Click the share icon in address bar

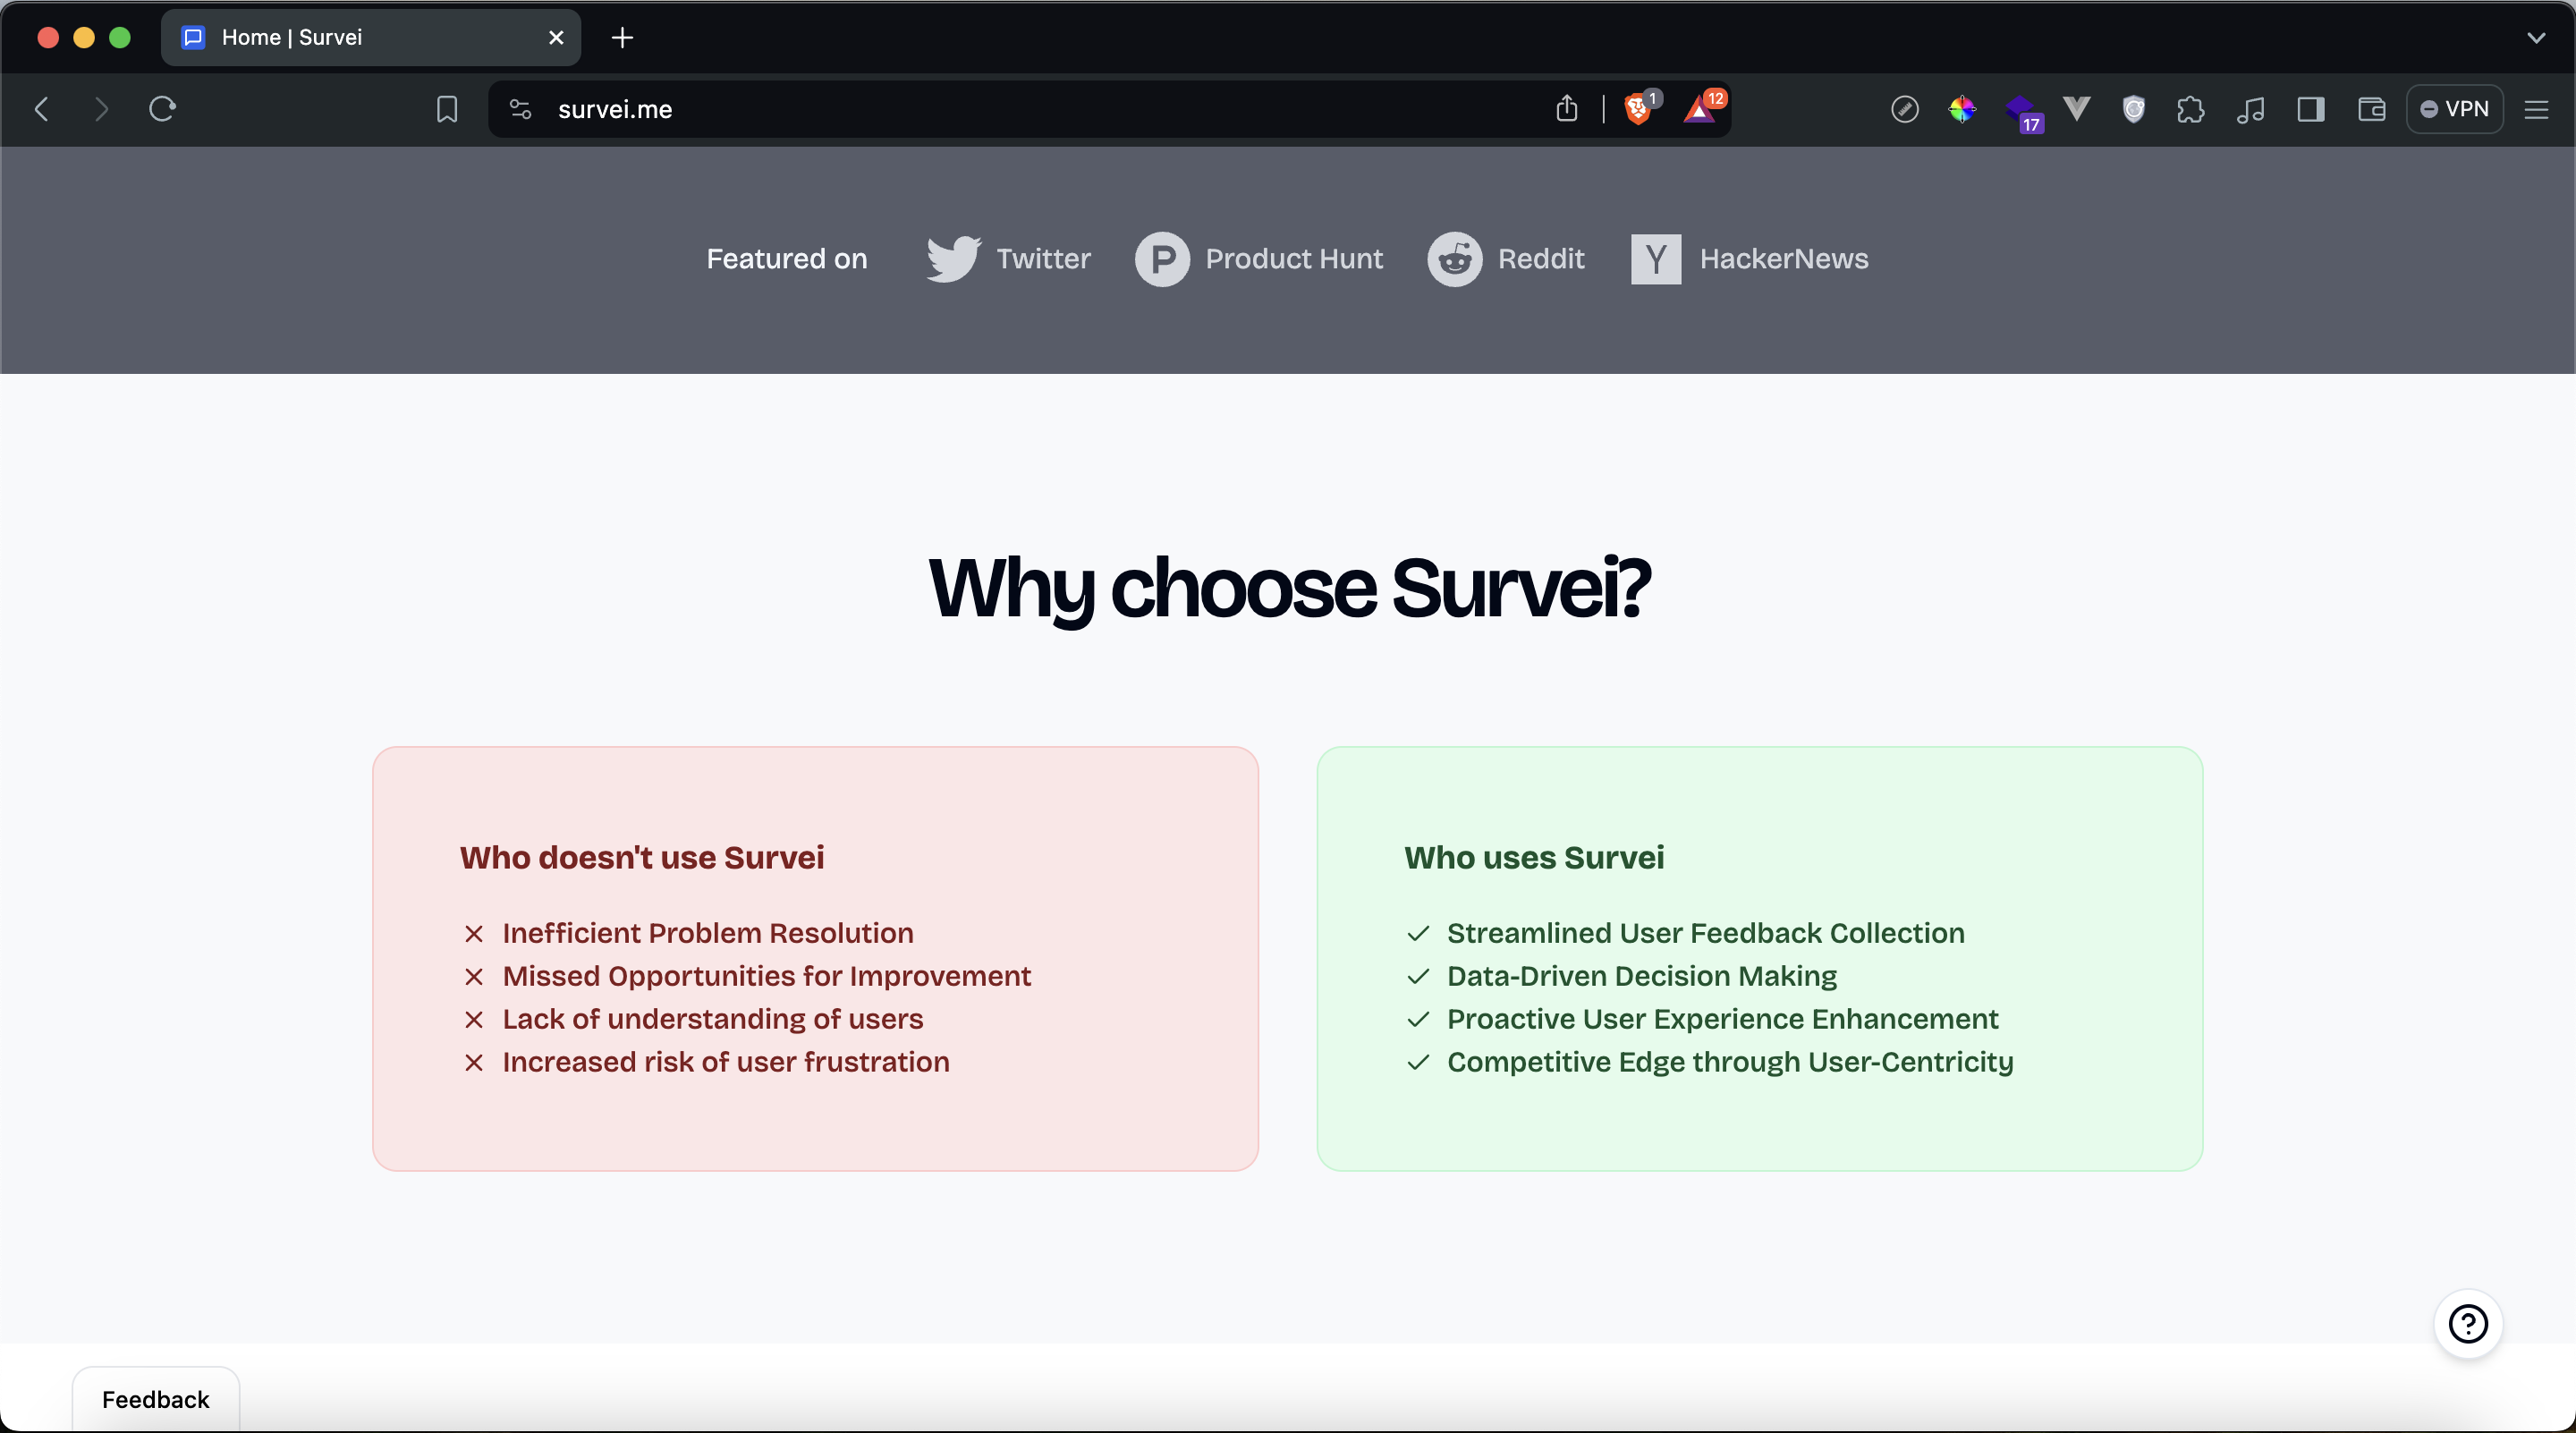[1567, 108]
